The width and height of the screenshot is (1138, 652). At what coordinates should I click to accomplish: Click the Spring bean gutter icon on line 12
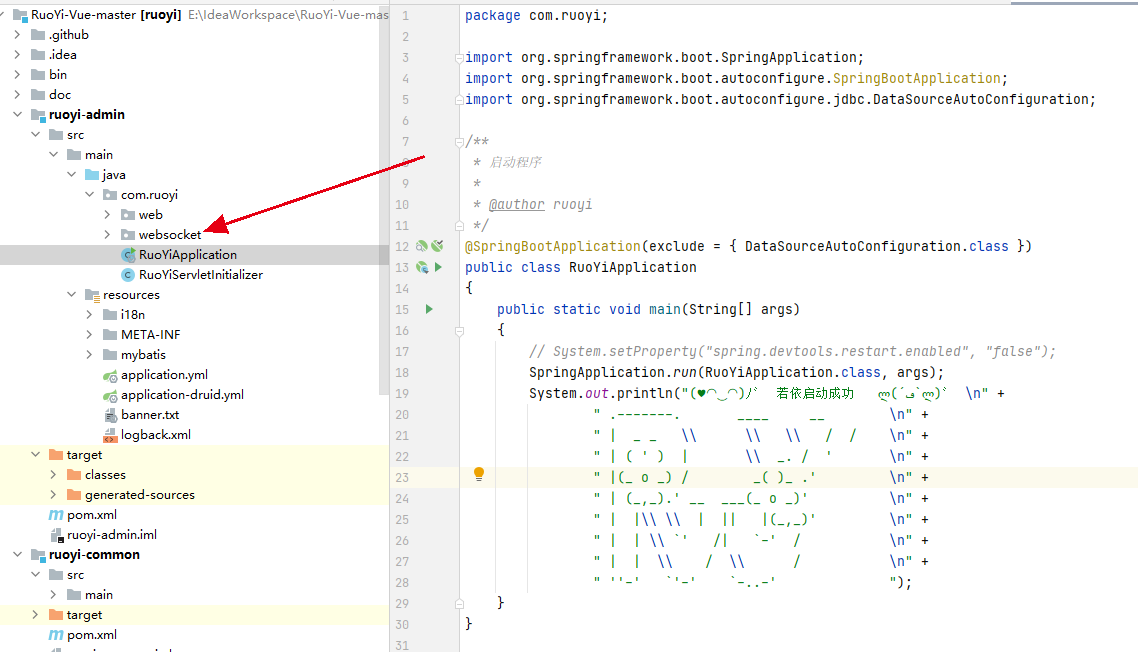pos(422,246)
